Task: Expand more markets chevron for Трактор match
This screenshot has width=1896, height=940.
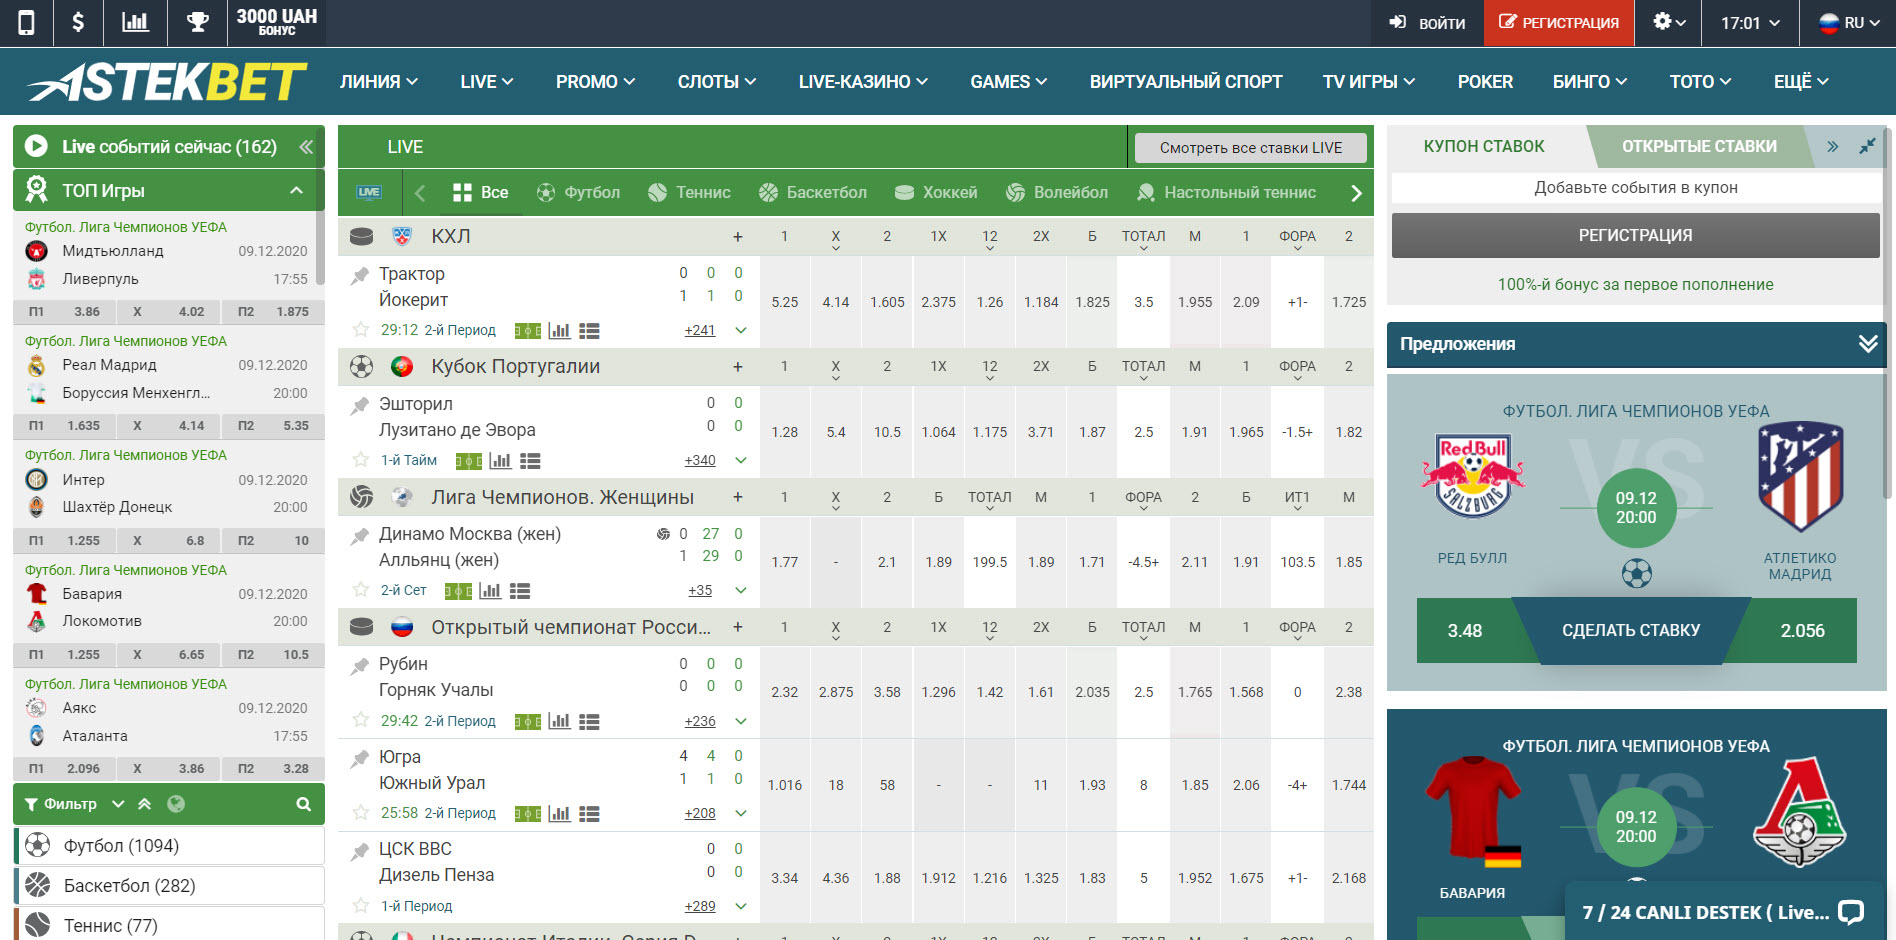Action: [x=741, y=330]
